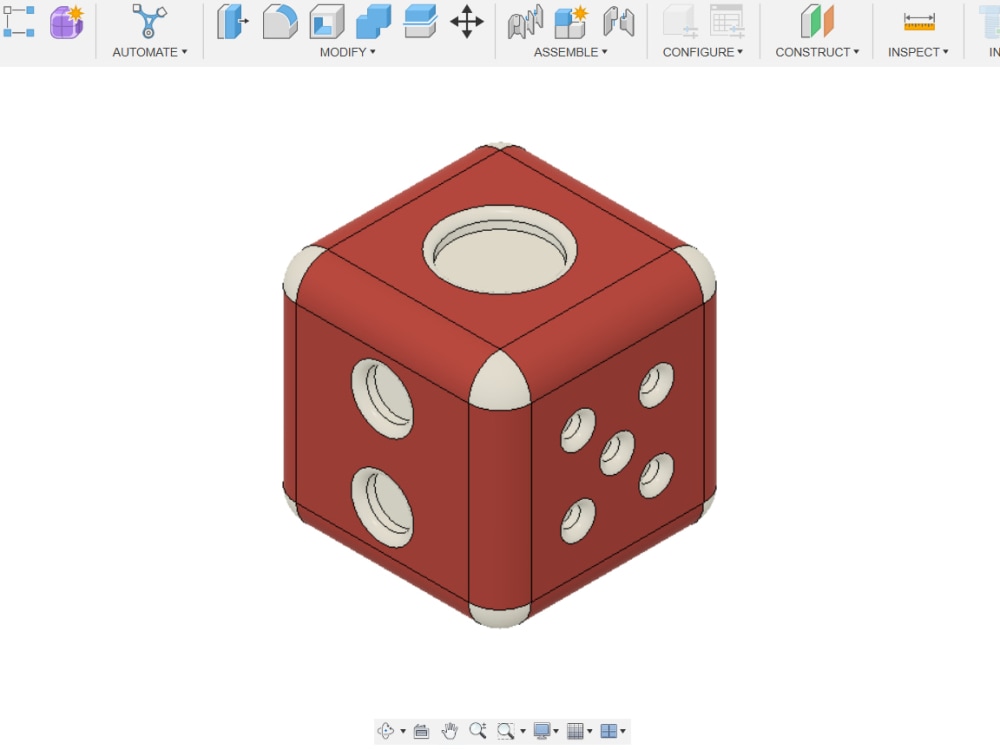Click the large hole on the die's top face

click(x=500, y=249)
